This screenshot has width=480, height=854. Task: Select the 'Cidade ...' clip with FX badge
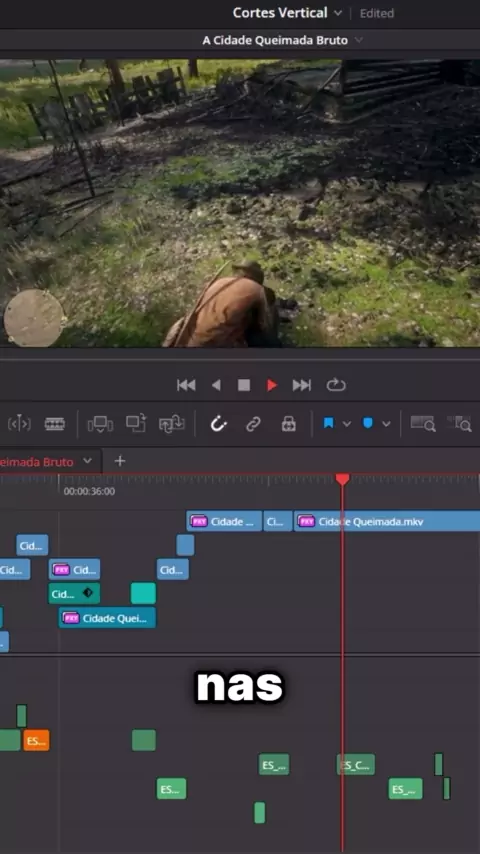224,521
